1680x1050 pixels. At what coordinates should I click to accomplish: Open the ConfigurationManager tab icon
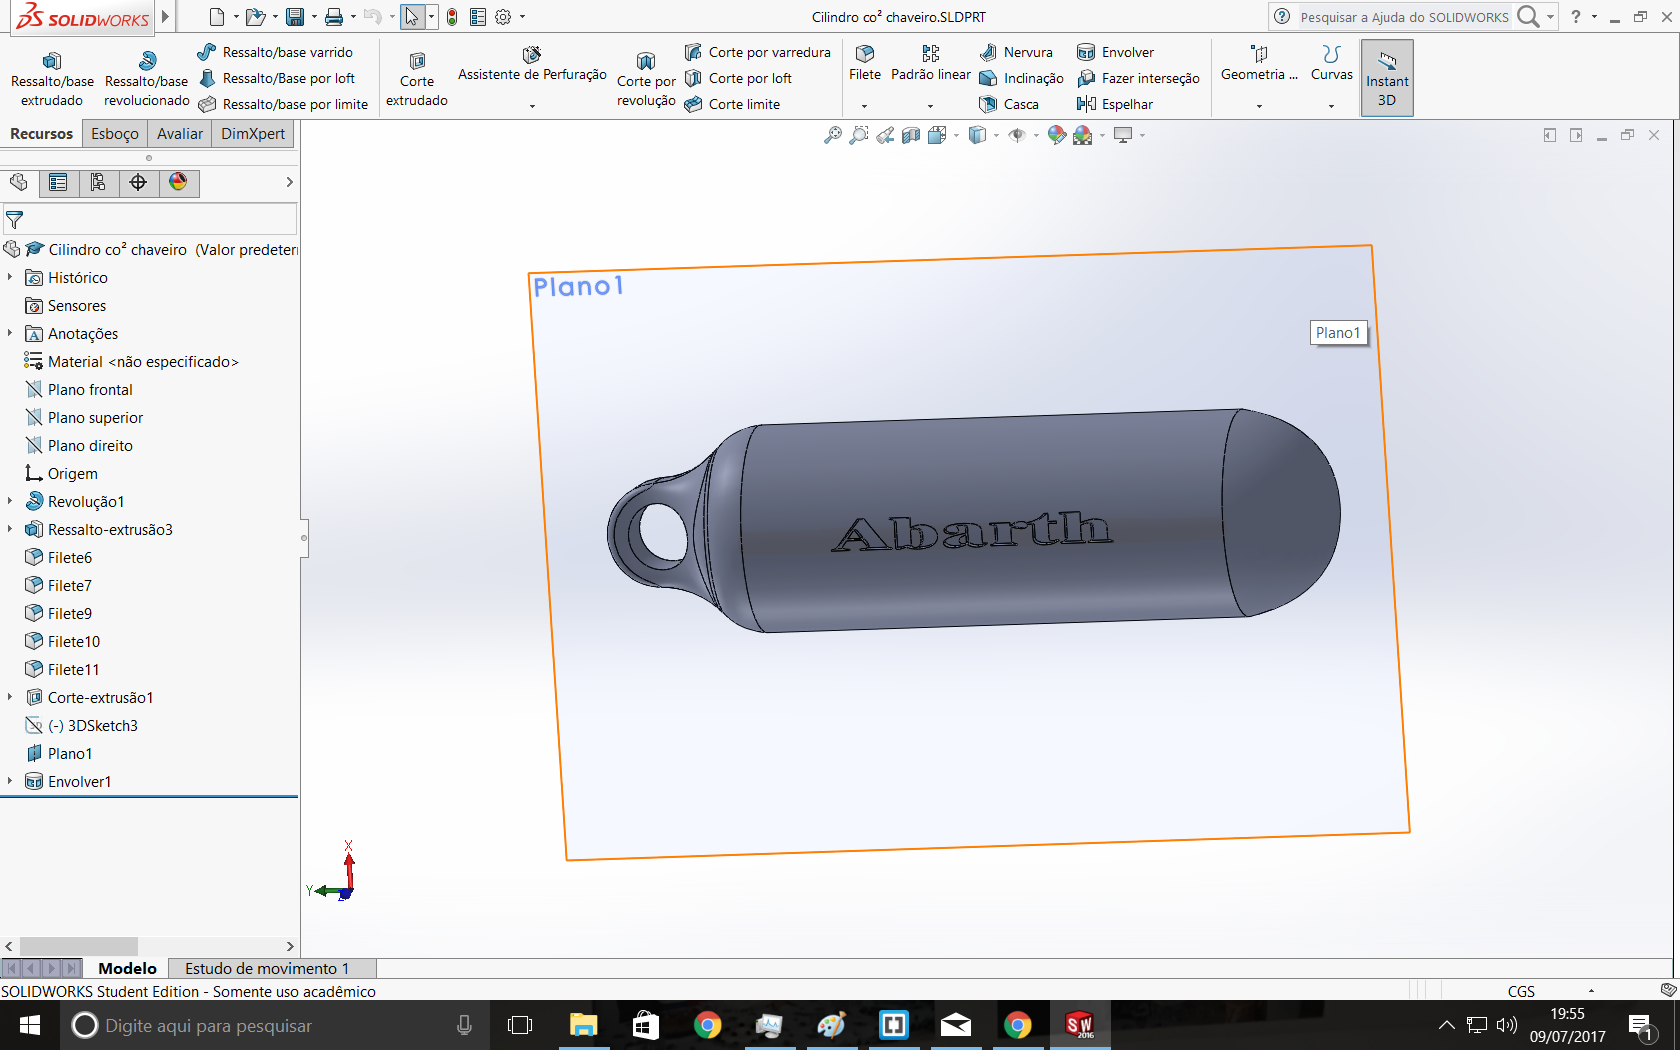[98, 182]
